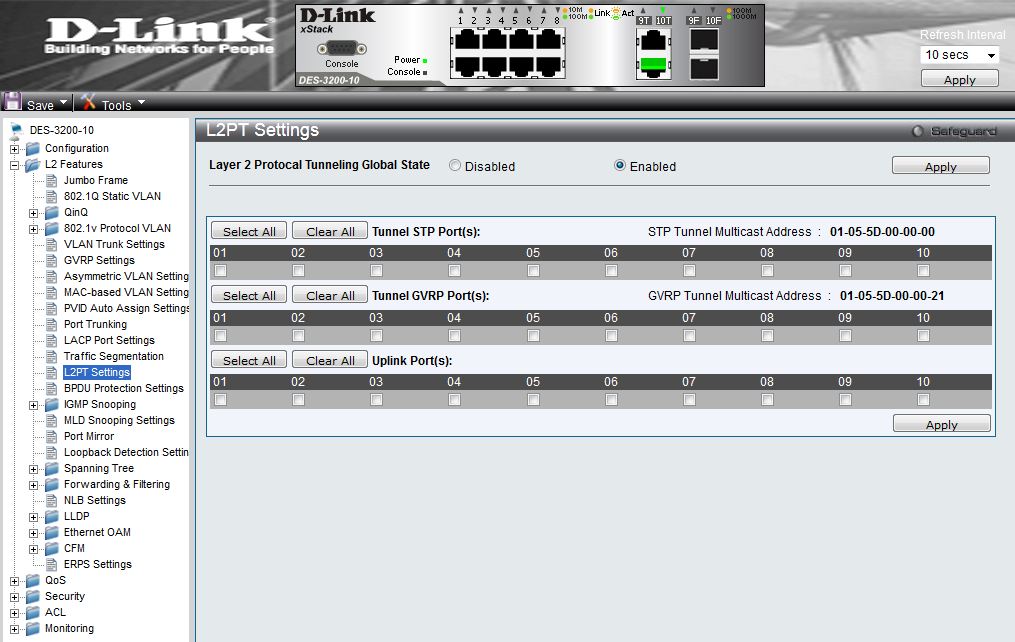Expand the 802.1v Protocol VLAN node
Screen dimensions: 1015x642
coord(33,229)
